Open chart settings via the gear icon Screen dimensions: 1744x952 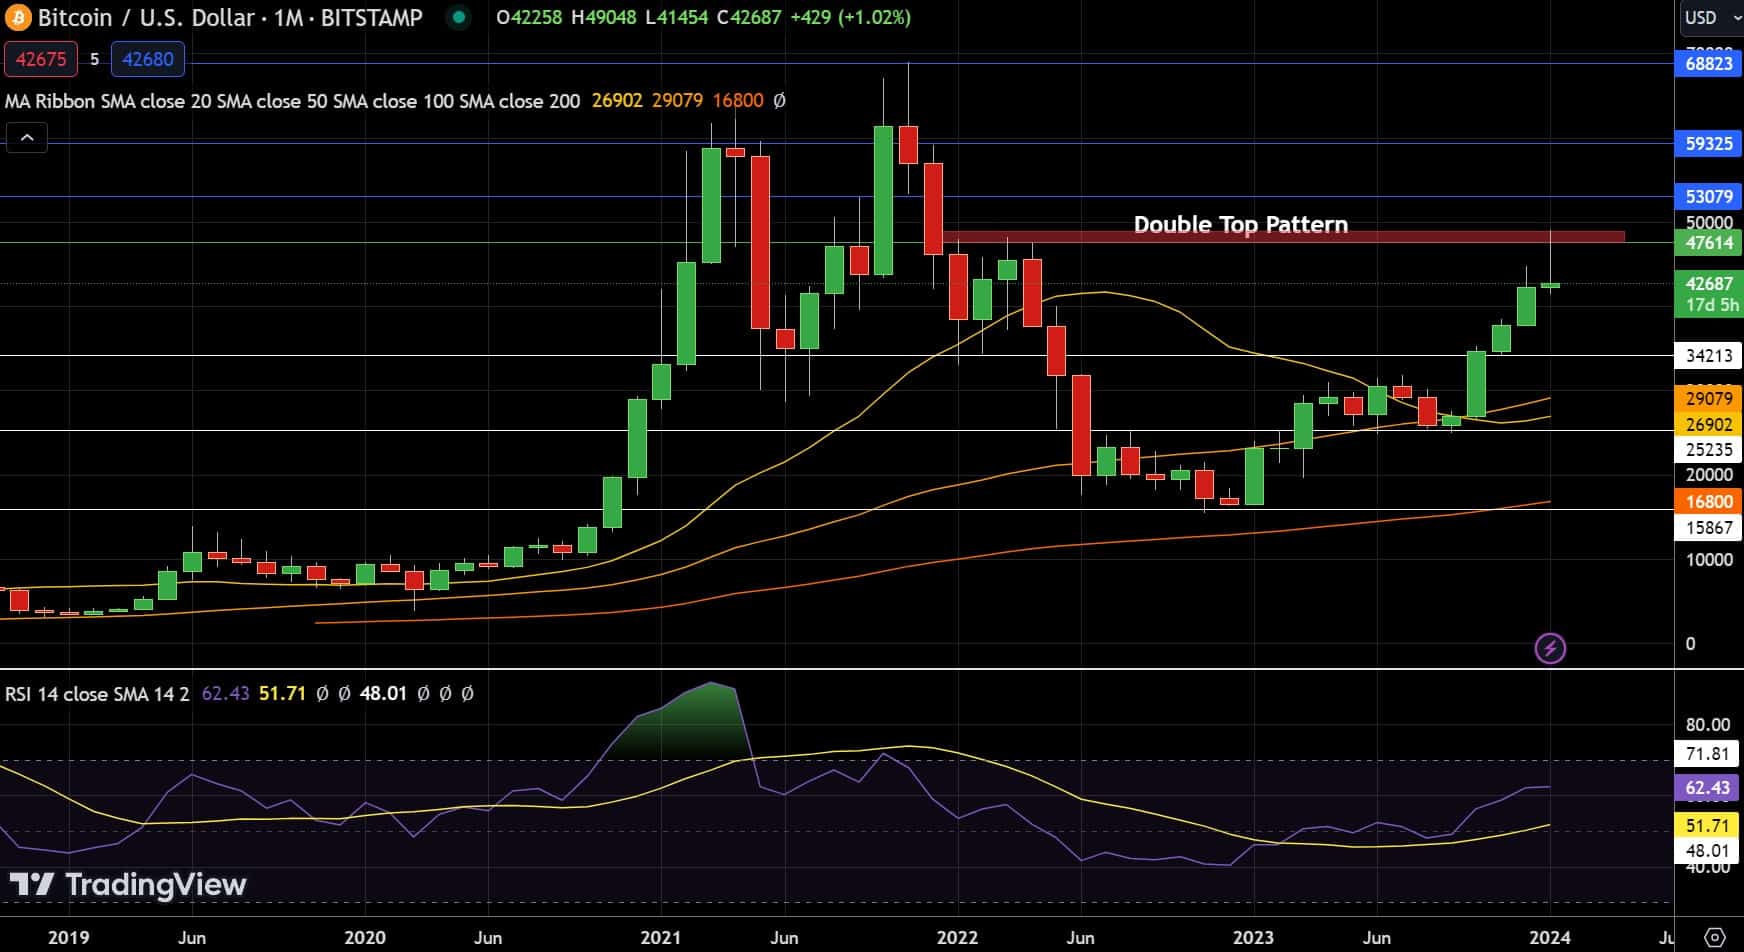(1717, 936)
